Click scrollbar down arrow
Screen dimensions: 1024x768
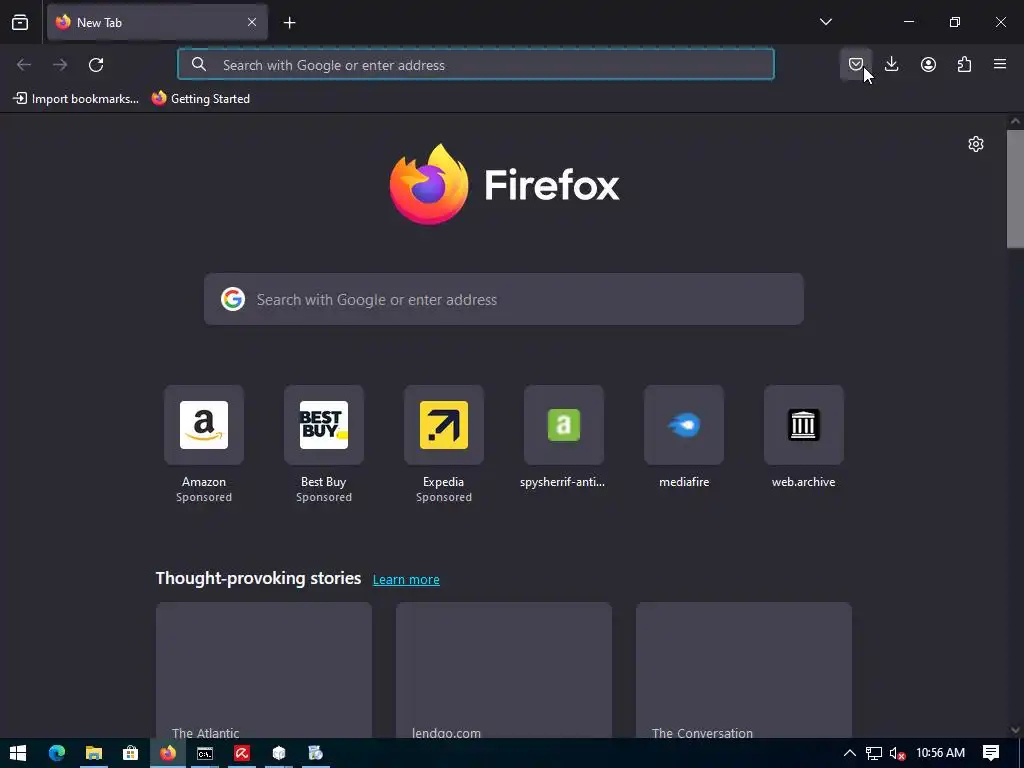(1015, 730)
